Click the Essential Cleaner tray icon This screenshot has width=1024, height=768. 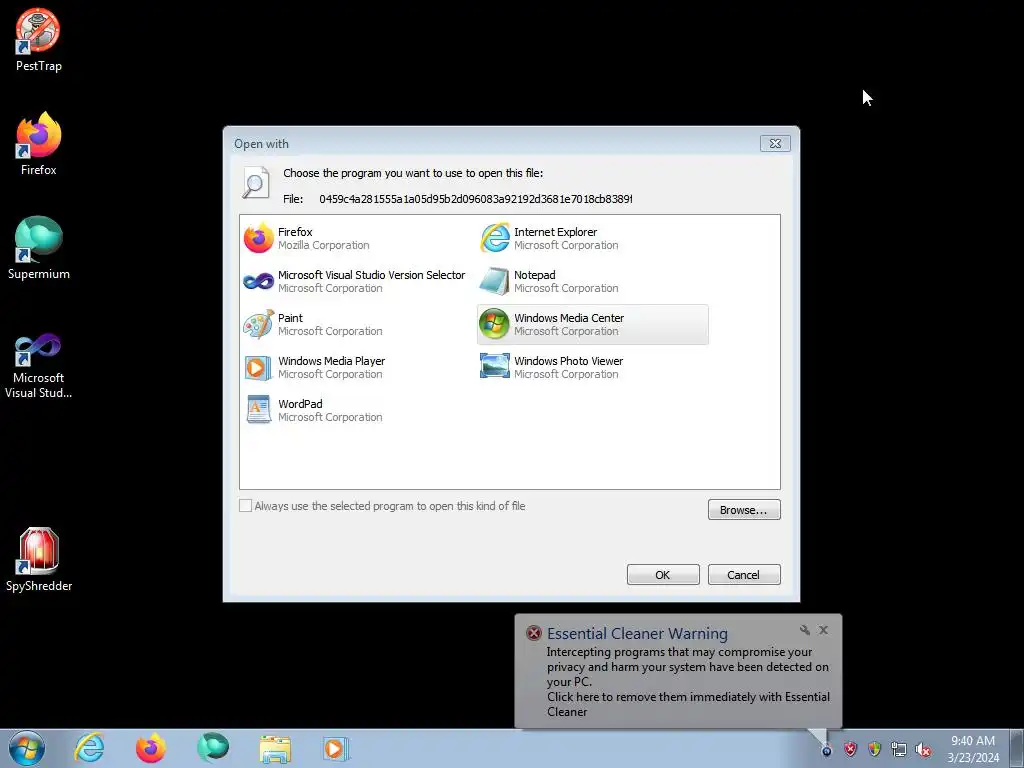826,750
